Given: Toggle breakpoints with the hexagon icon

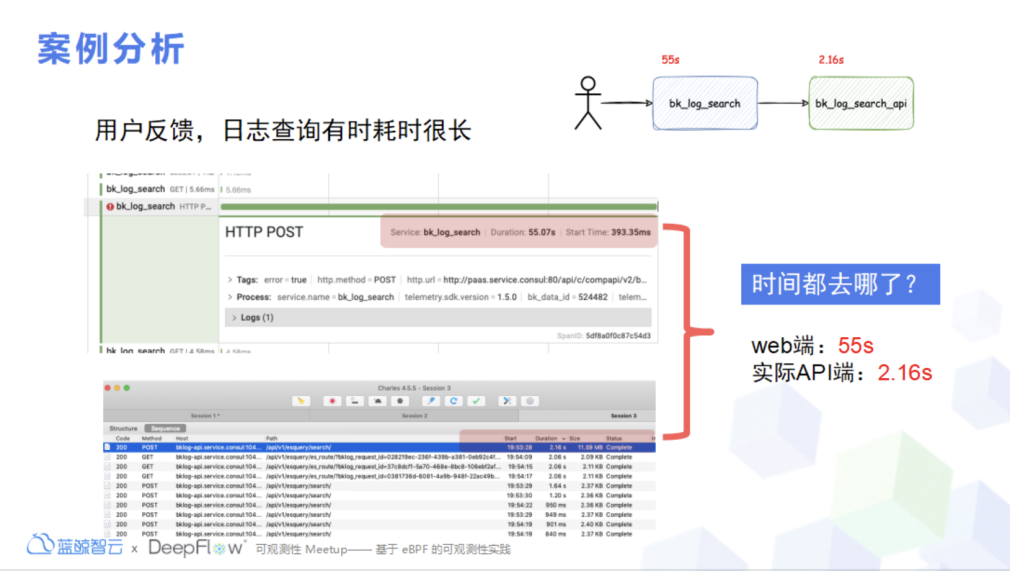Looking at the screenshot, I should [400, 401].
